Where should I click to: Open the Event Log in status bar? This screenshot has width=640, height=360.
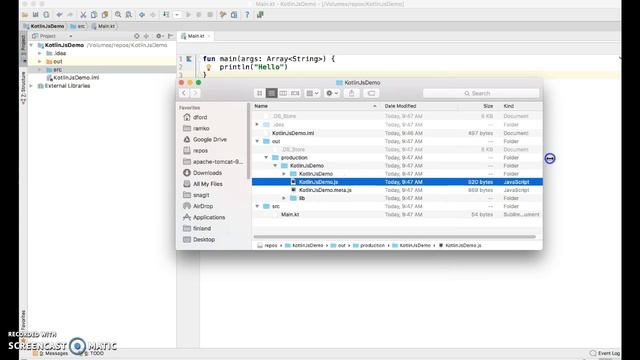(x=605, y=353)
